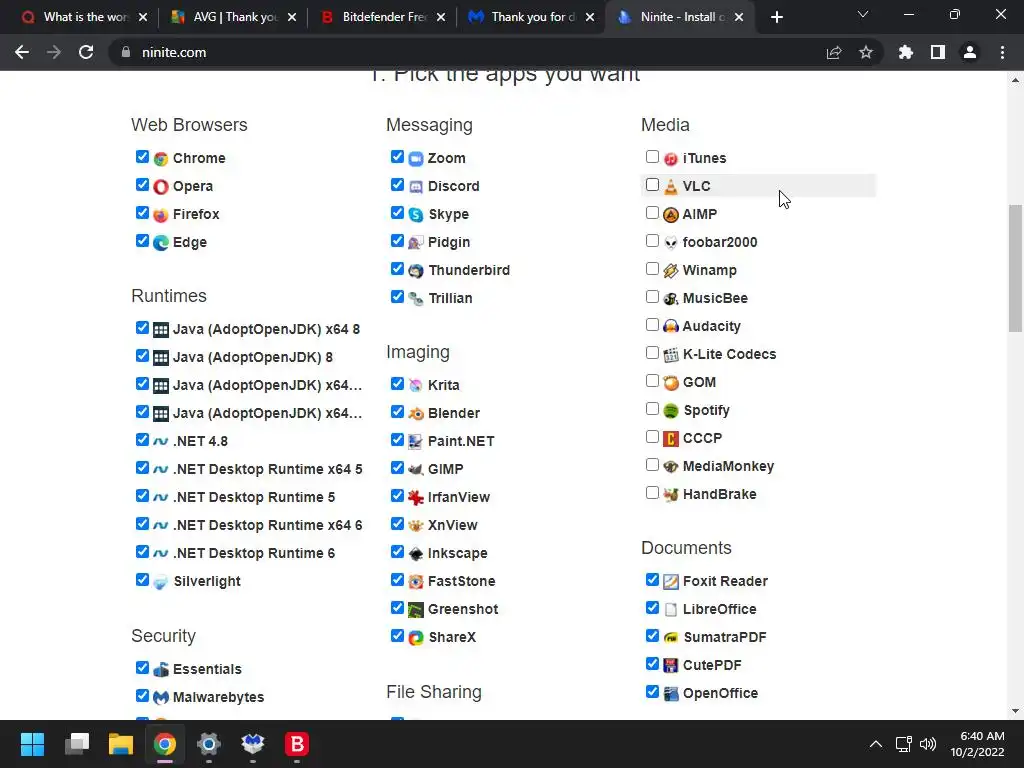Reload the ninite.com page
The image size is (1024, 768).
(86, 52)
